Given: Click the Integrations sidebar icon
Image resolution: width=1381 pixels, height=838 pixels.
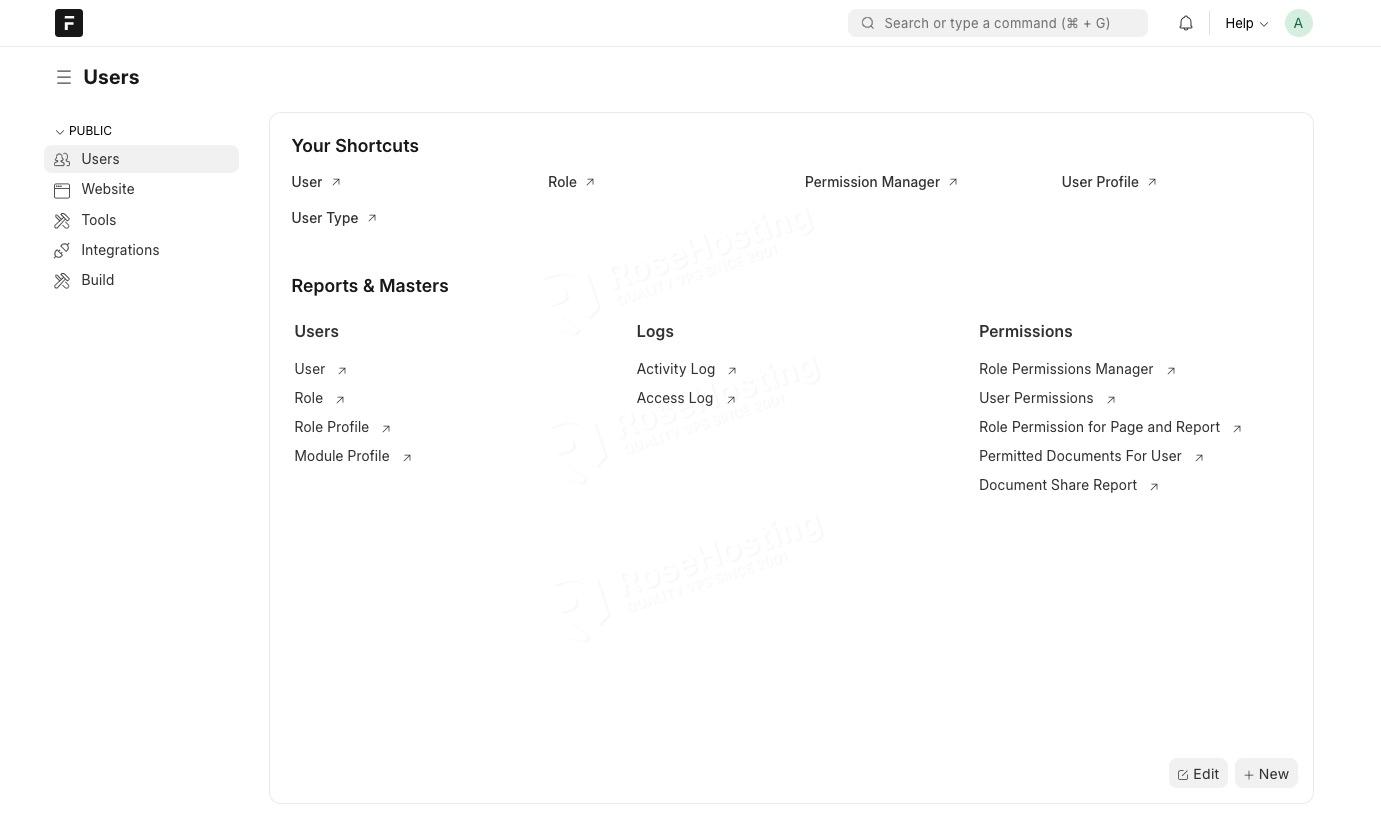Looking at the screenshot, I should pos(62,250).
